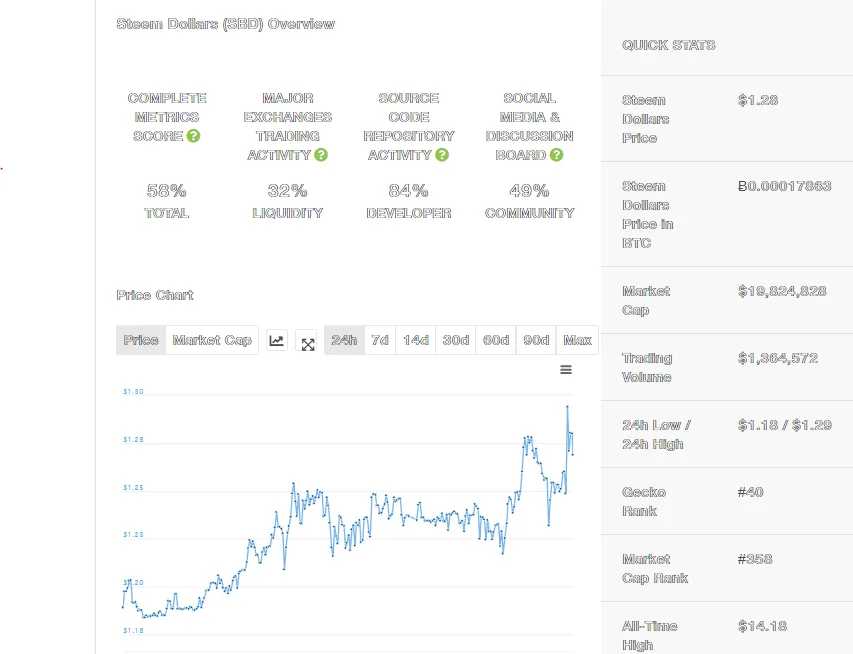
Task: Click the $14.18 All-Time High value
Action: [x=762, y=626]
